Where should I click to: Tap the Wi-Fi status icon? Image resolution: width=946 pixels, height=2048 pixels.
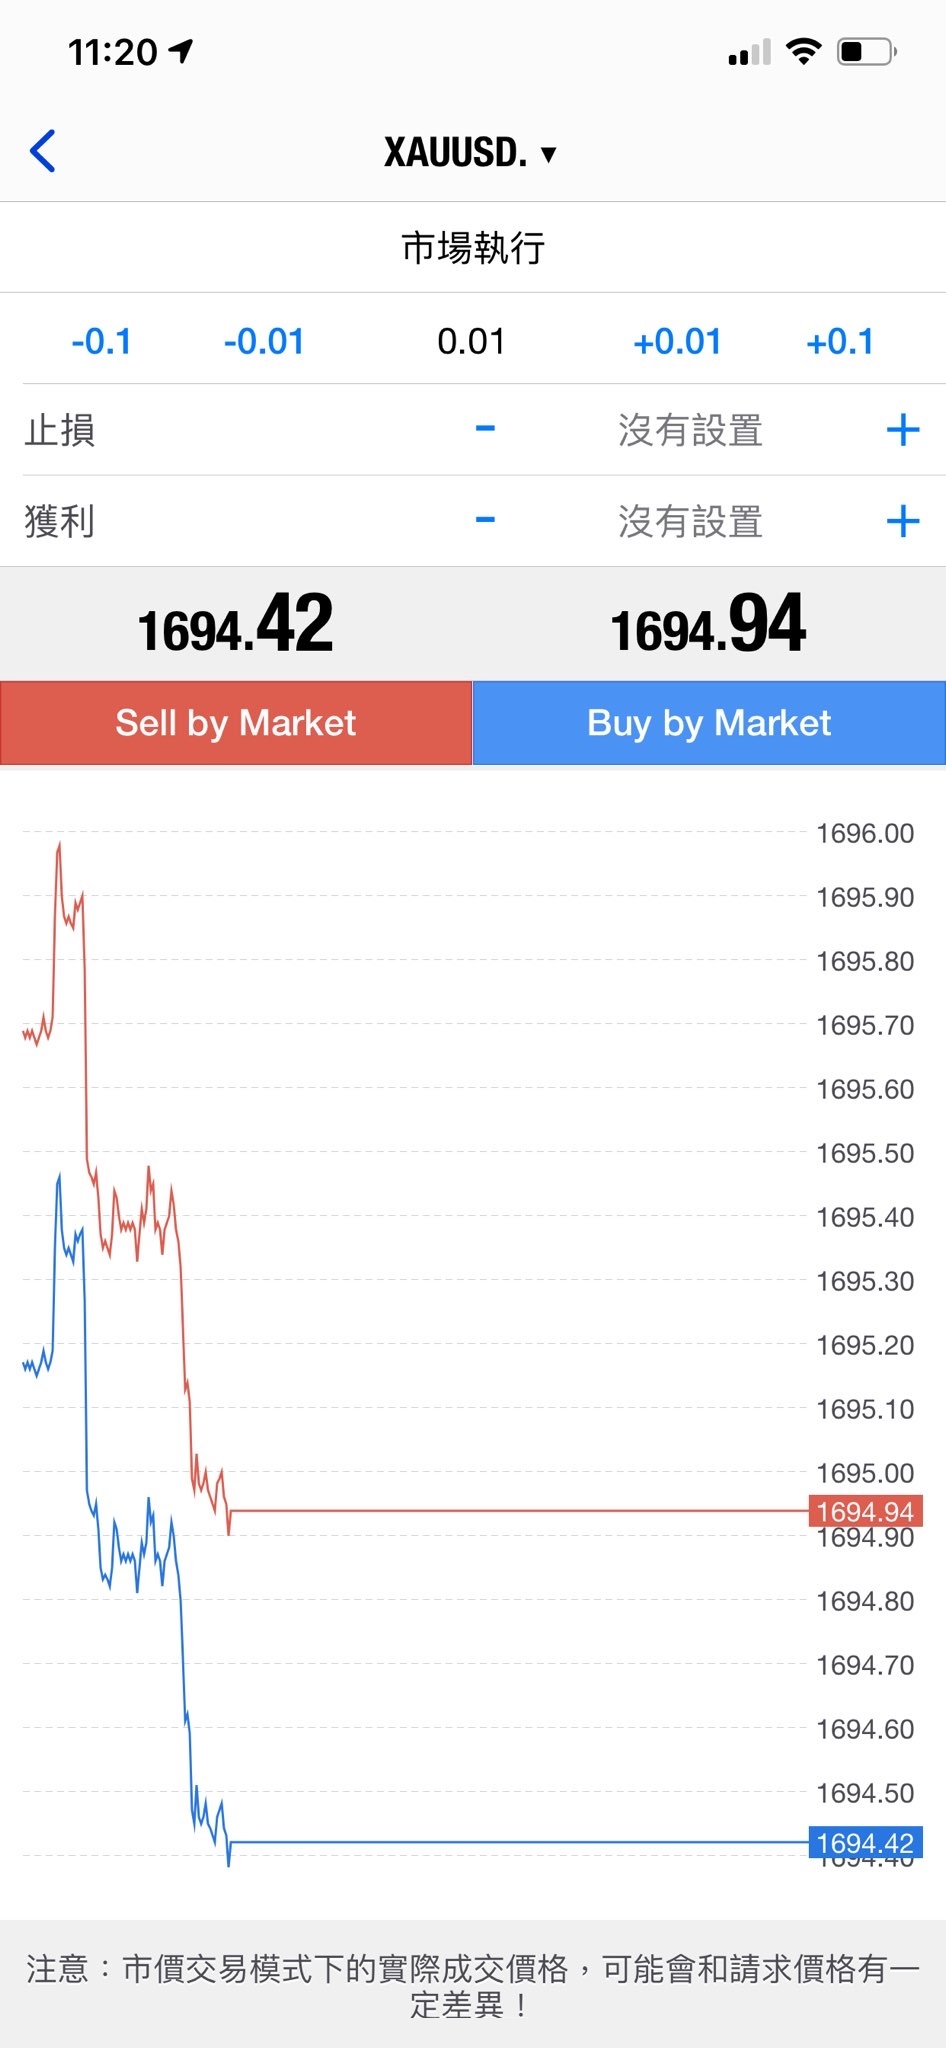tap(803, 51)
